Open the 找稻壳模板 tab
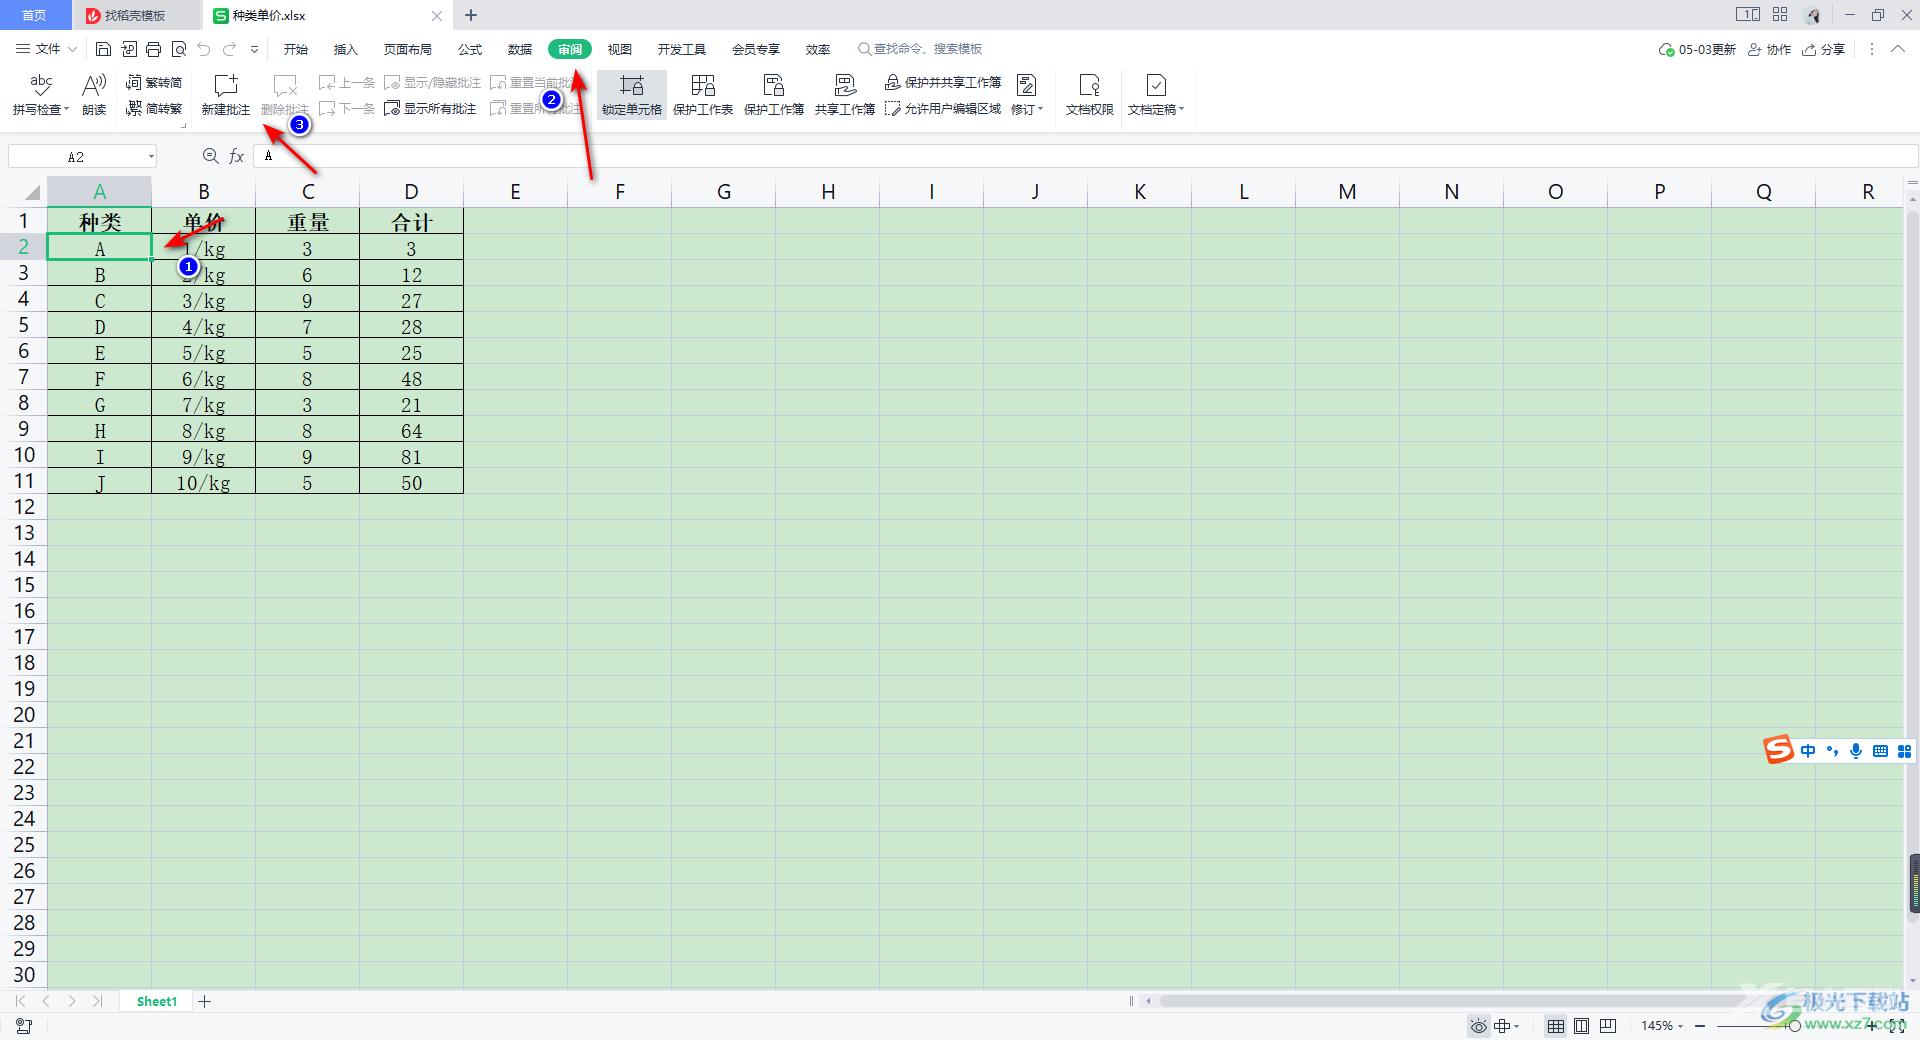 (137, 15)
